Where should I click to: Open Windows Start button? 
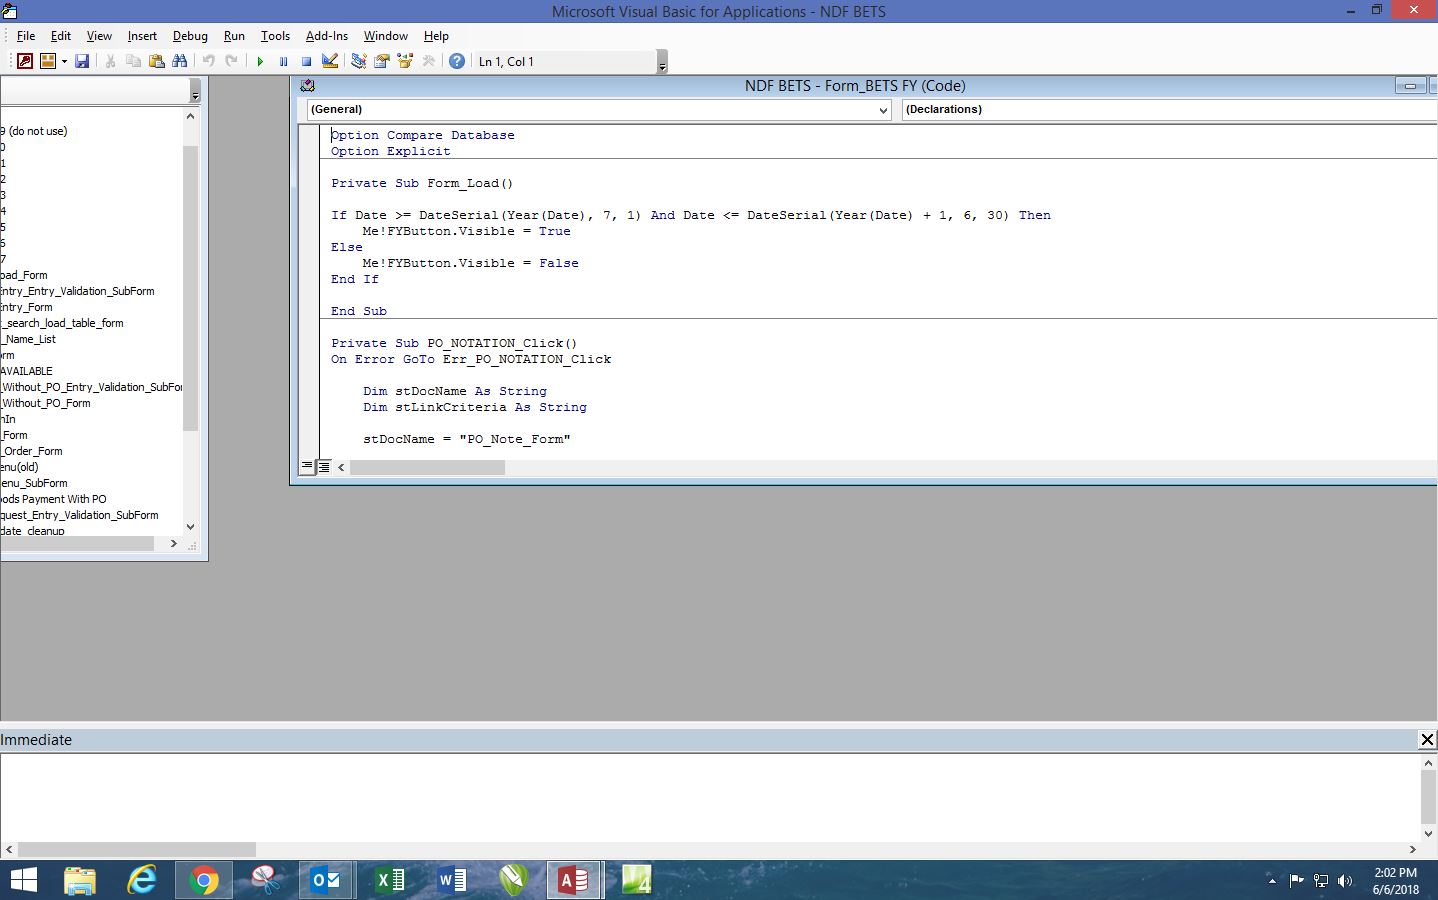[23, 880]
